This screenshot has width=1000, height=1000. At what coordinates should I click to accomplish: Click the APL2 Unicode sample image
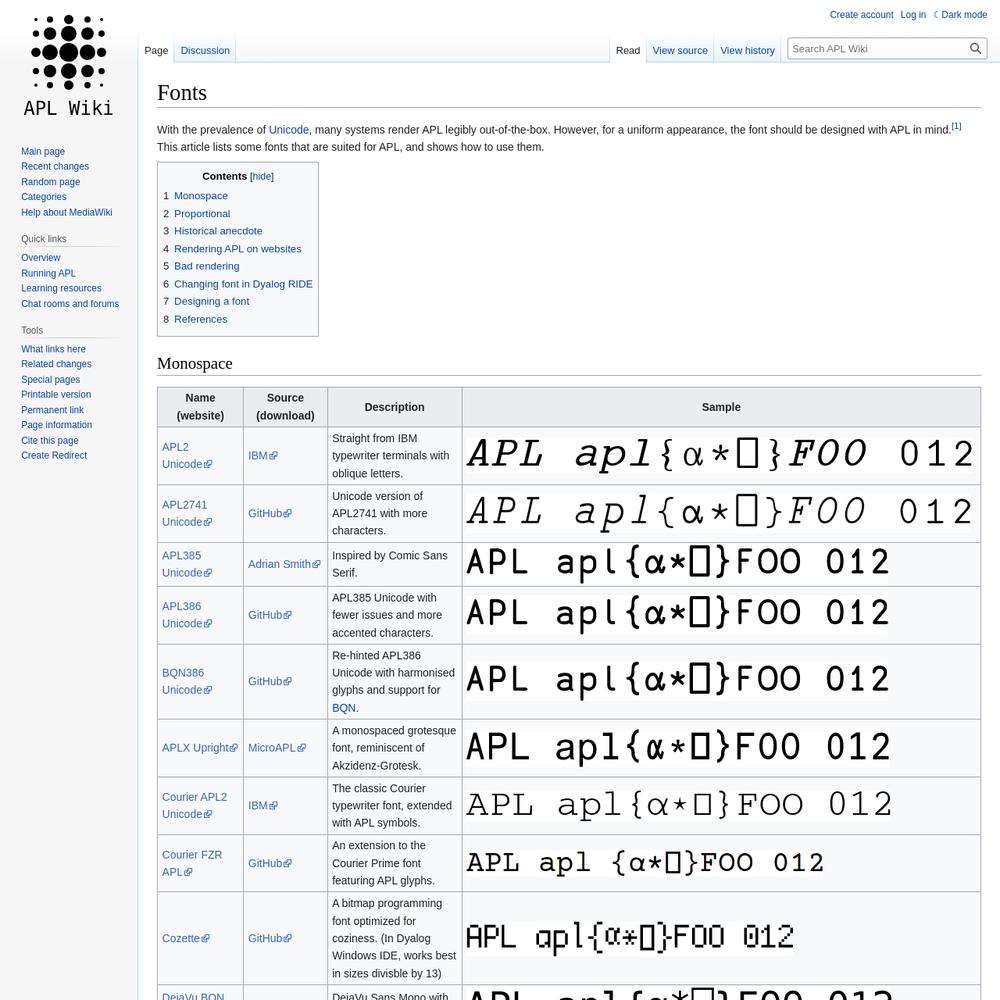click(x=720, y=455)
